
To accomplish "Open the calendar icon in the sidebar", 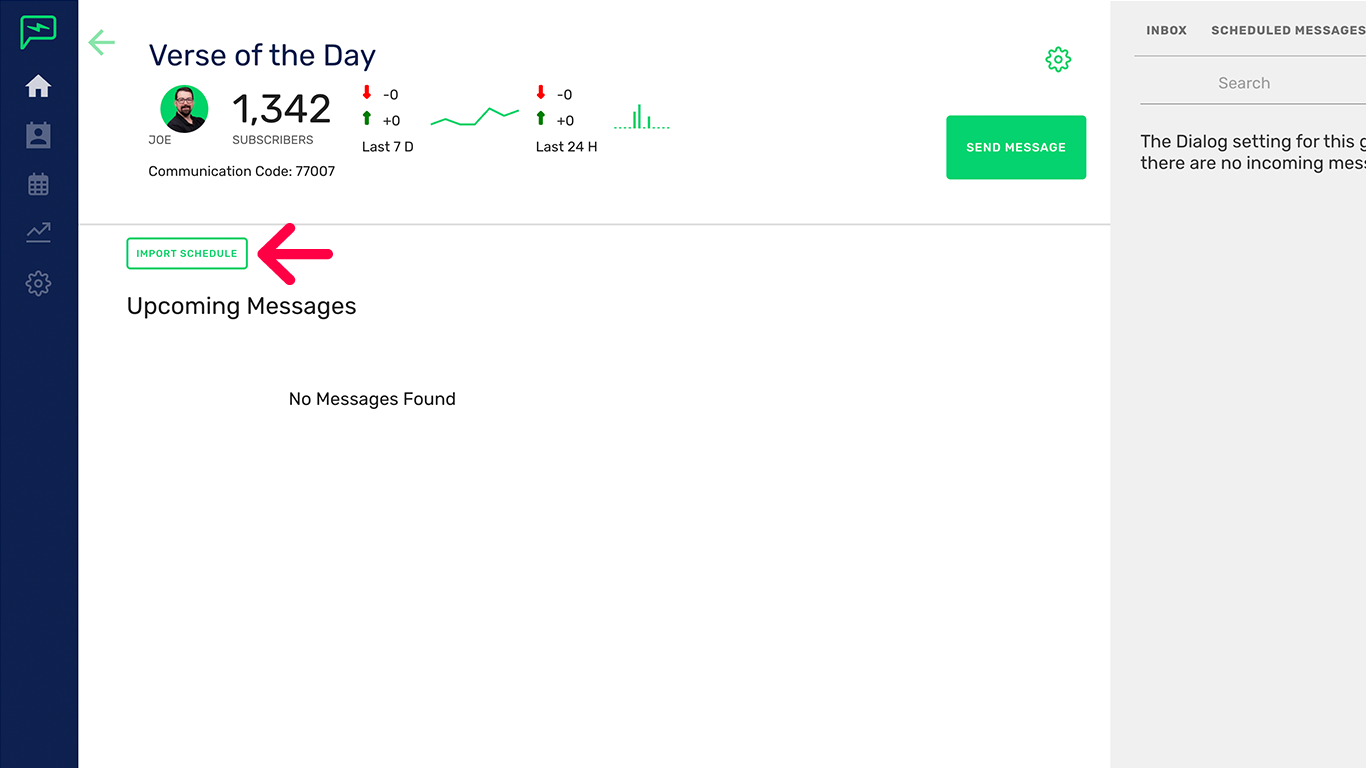I will click(38, 184).
